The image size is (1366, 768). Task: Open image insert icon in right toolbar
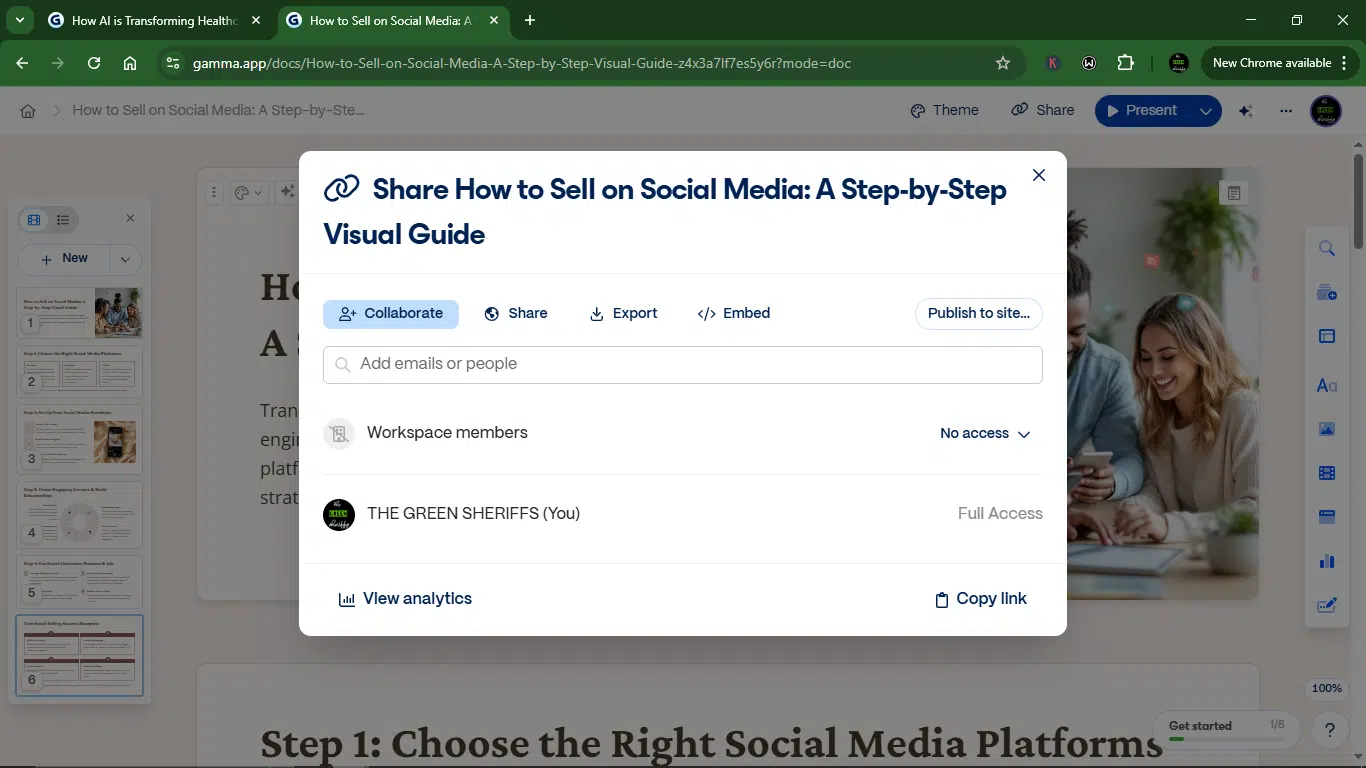click(x=1327, y=429)
